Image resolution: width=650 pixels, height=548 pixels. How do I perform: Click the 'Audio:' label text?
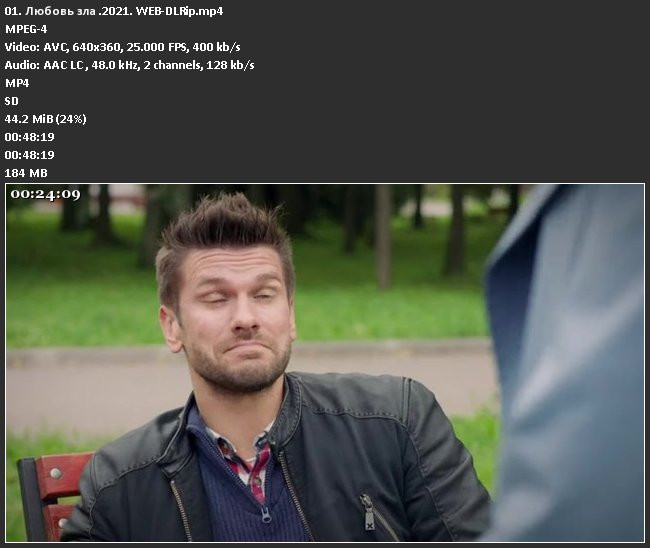[22, 65]
